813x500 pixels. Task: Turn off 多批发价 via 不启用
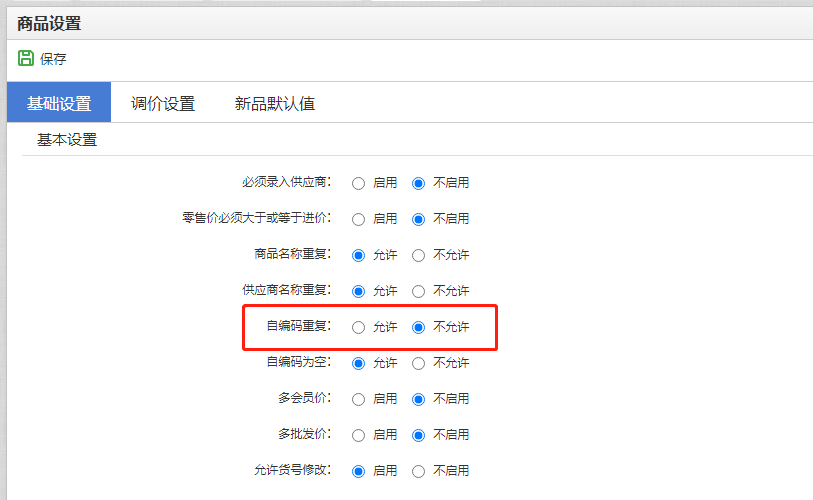click(x=418, y=435)
